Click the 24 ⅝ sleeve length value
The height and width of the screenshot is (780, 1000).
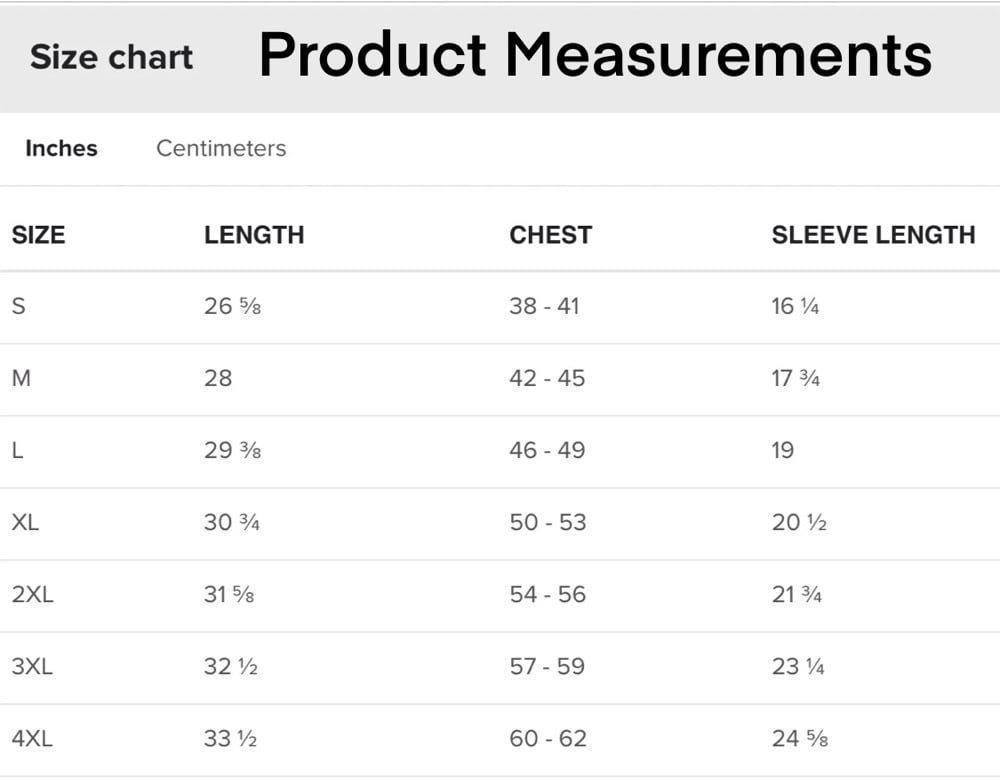[800, 739]
